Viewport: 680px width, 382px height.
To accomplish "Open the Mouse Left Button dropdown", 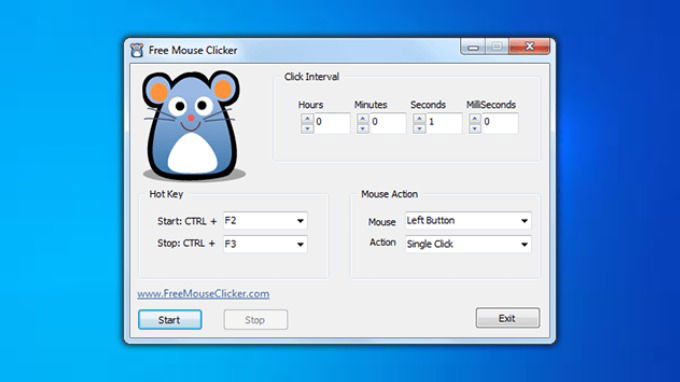I will tap(468, 221).
